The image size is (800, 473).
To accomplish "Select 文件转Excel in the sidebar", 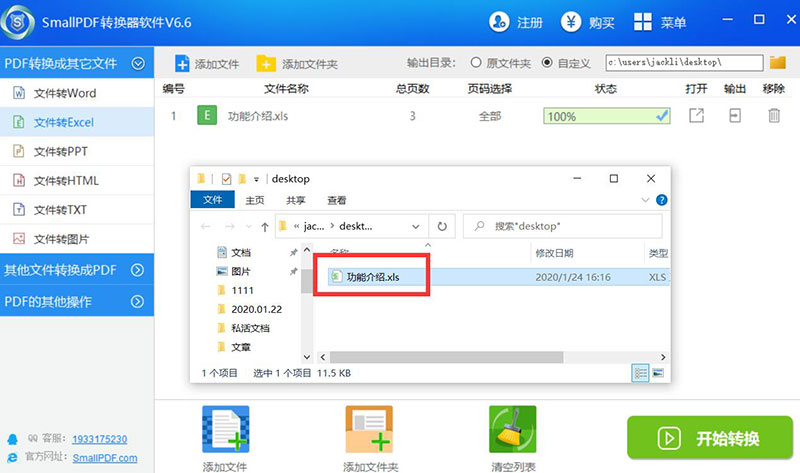I will click(x=77, y=122).
